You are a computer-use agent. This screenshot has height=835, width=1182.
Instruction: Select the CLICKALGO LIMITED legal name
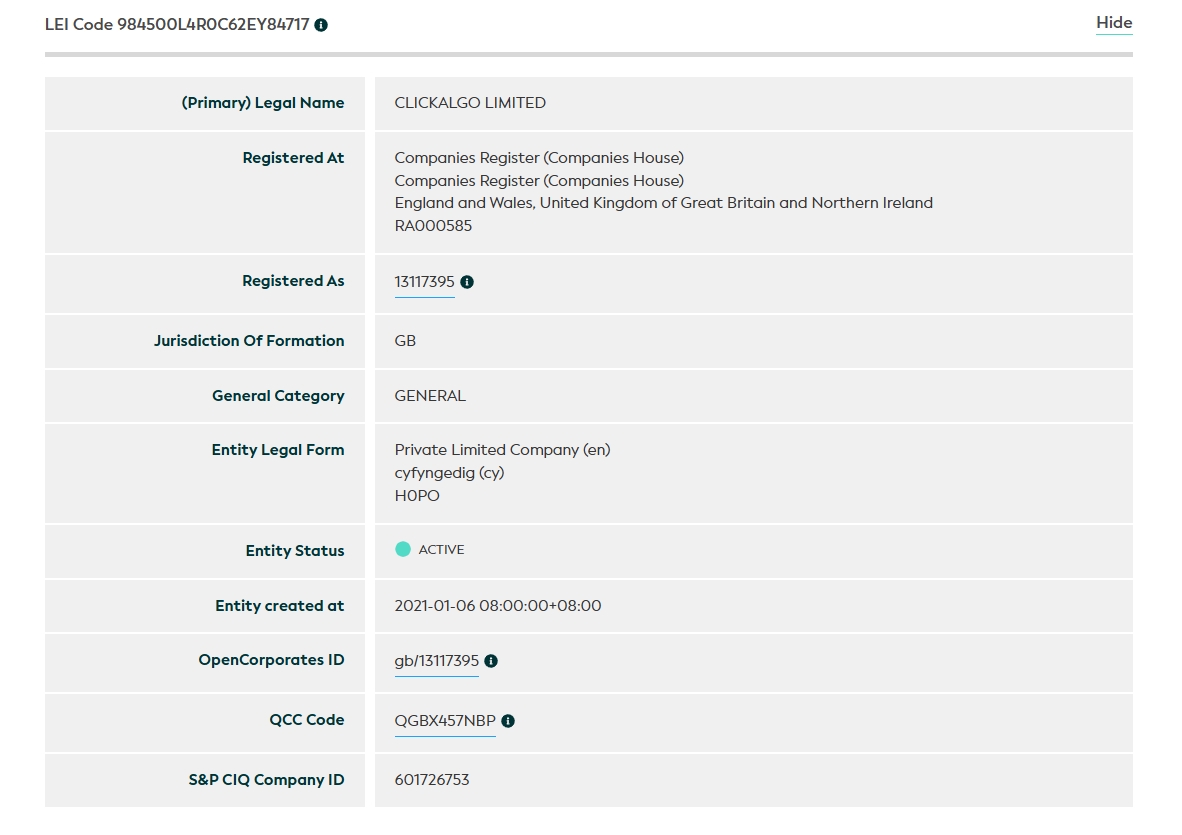point(470,103)
